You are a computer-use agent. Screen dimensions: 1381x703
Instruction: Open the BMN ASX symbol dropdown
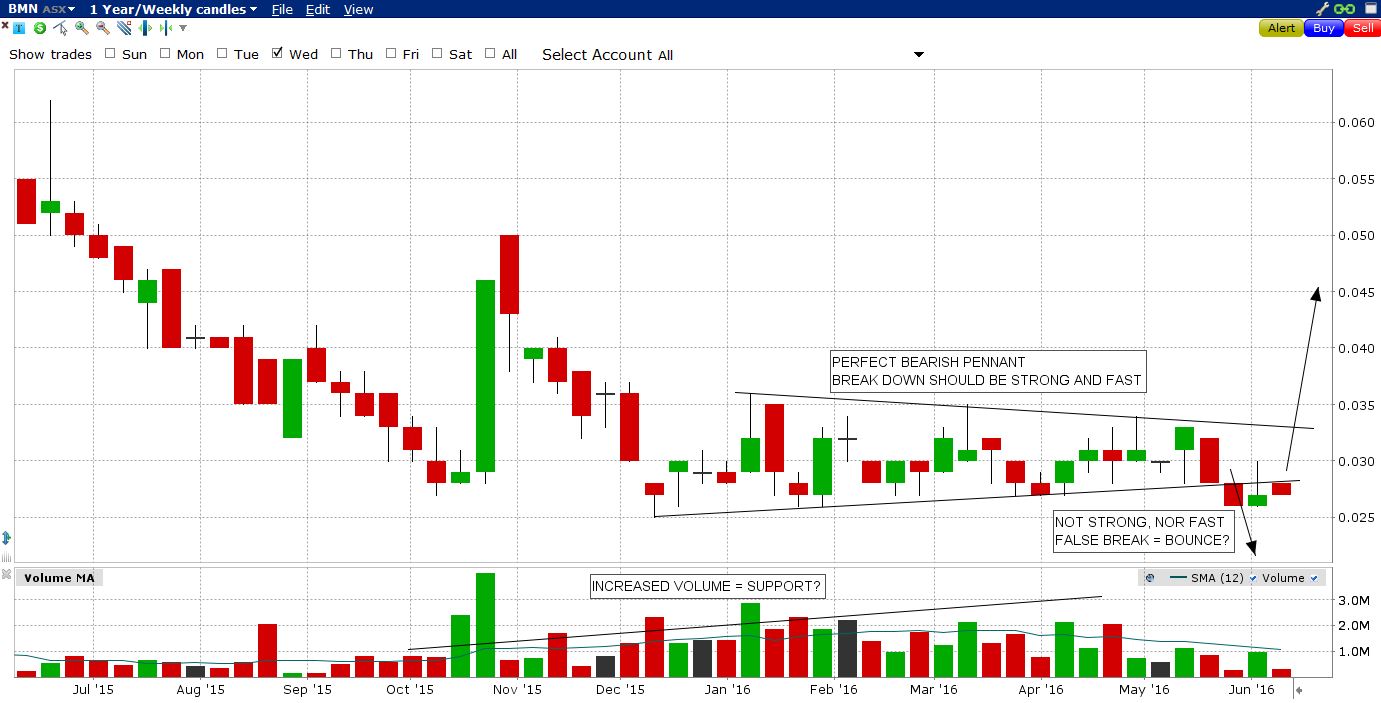(42, 9)
